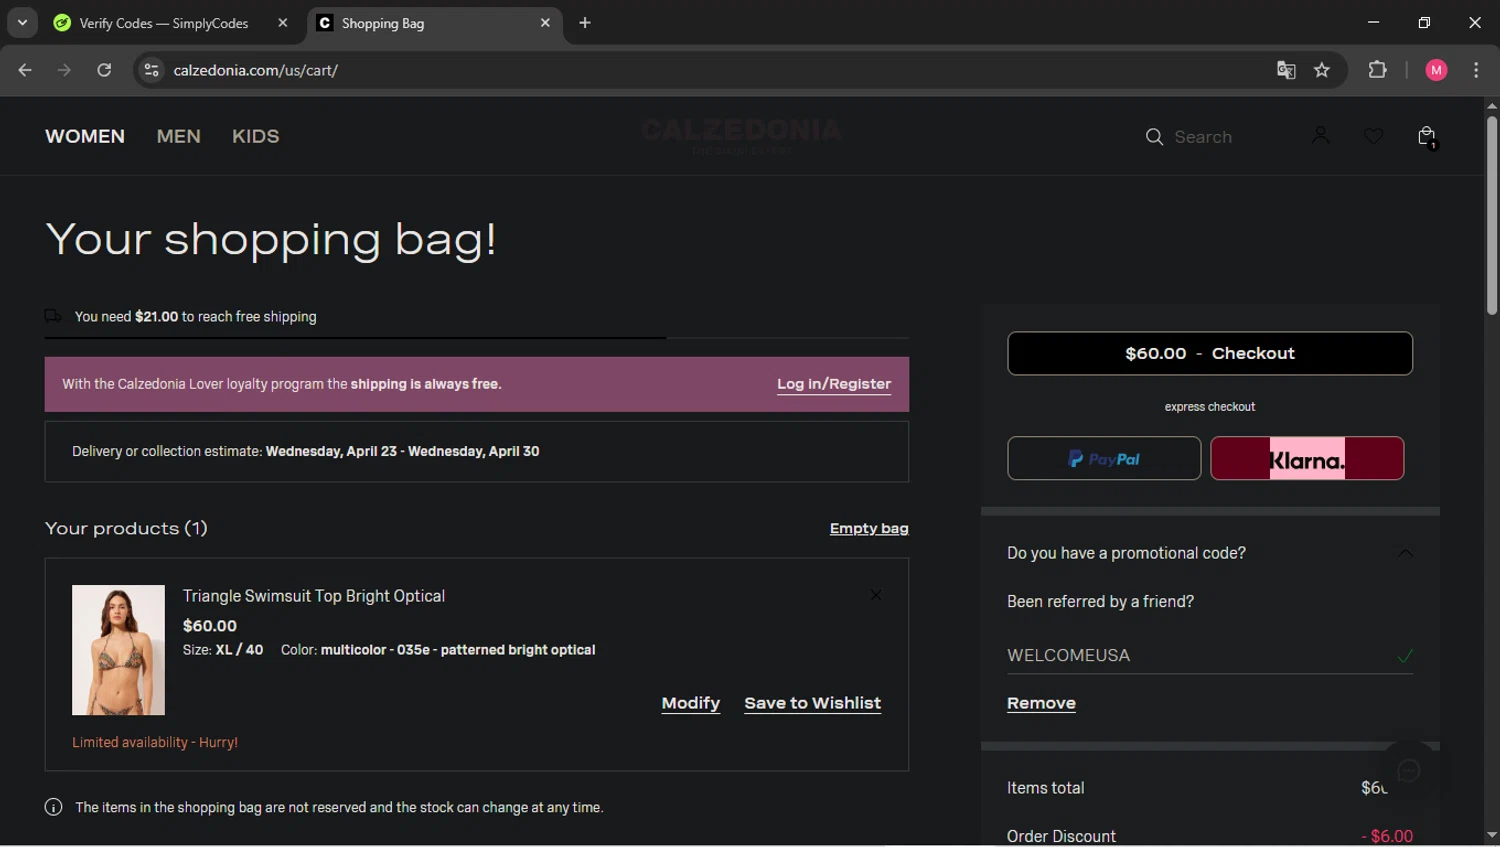Image resolution: width=1500 pixels, height=847 pixels.
Task: Click the free shipping progress bar
Action: 477,338
